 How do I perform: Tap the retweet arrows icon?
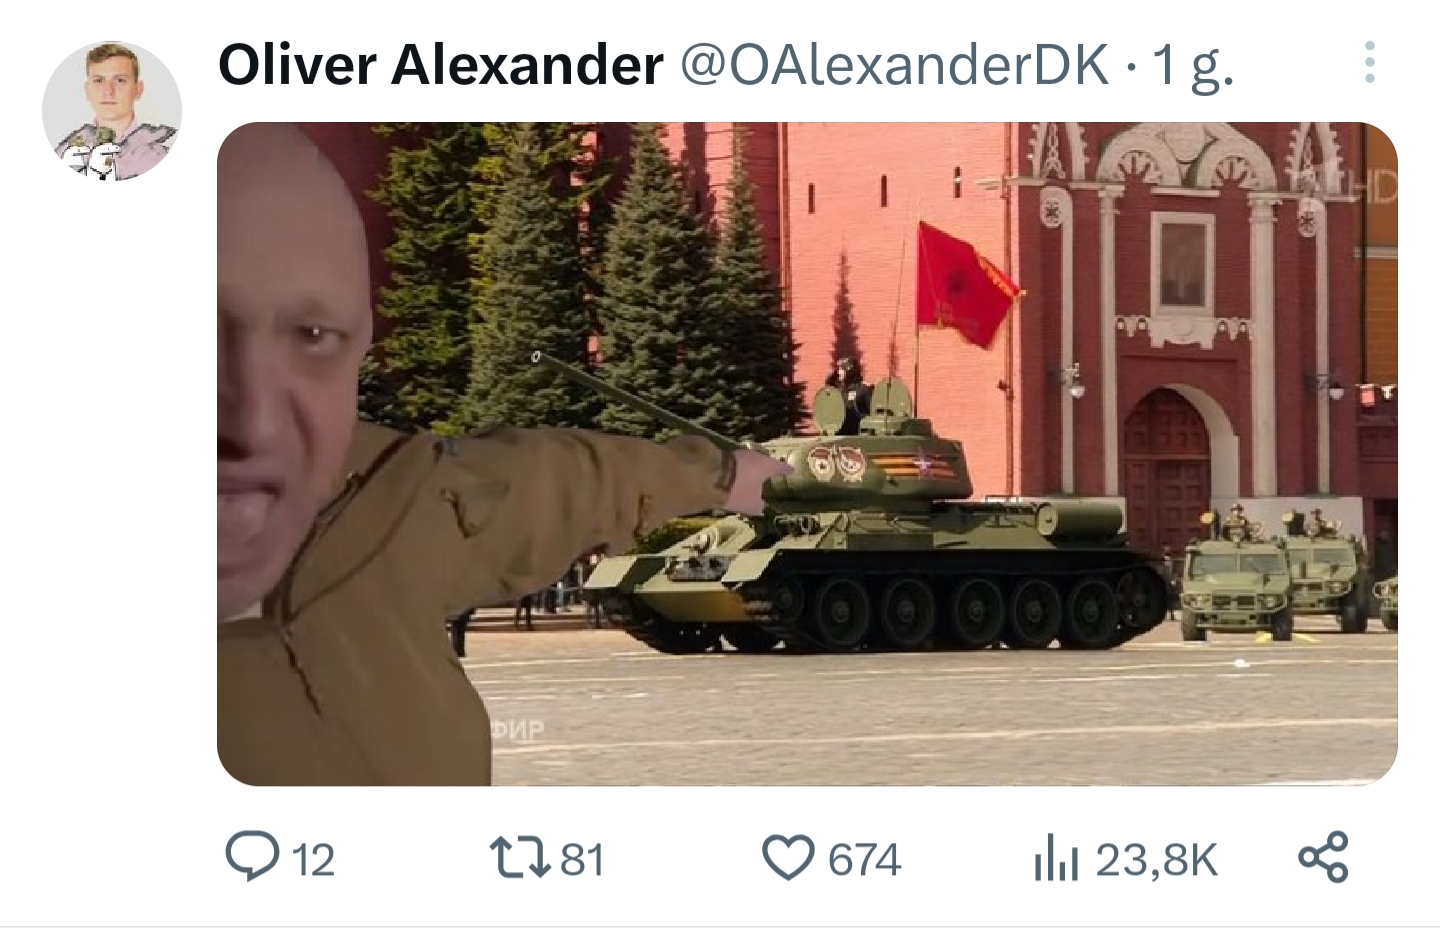coord(518,858)
